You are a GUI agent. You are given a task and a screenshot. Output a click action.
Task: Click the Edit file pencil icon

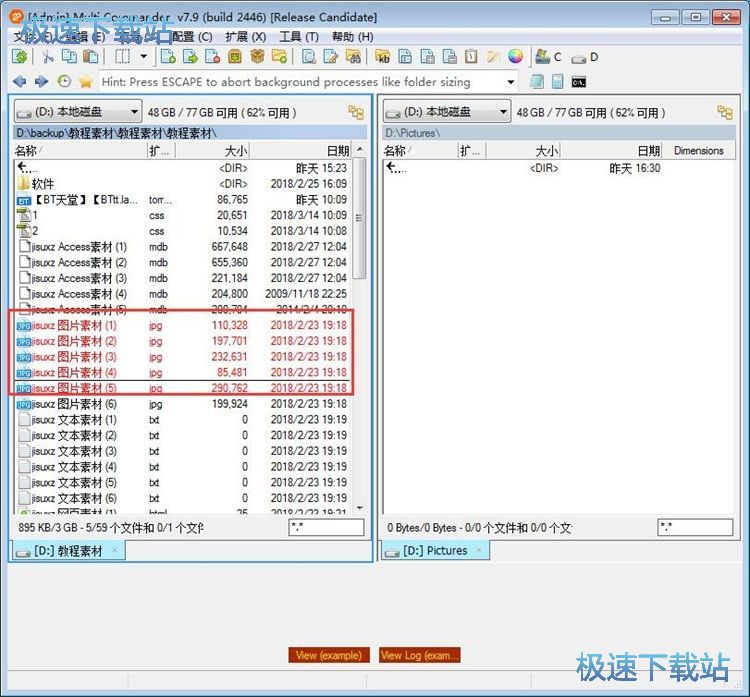click(331, 57)
